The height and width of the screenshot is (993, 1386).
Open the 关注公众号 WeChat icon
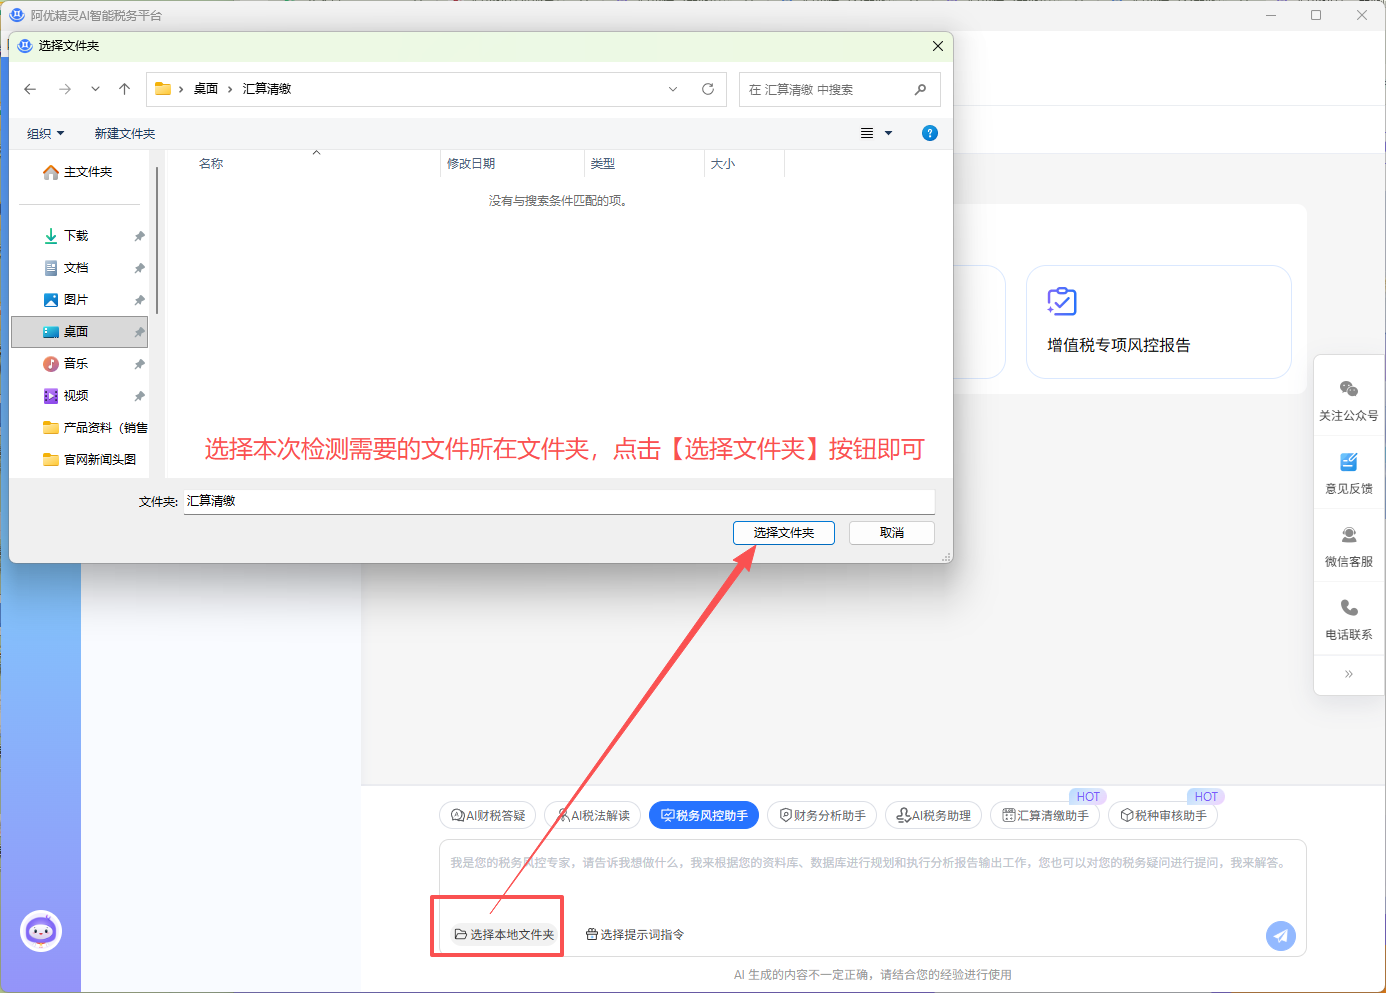click(x=1348, y=389)
